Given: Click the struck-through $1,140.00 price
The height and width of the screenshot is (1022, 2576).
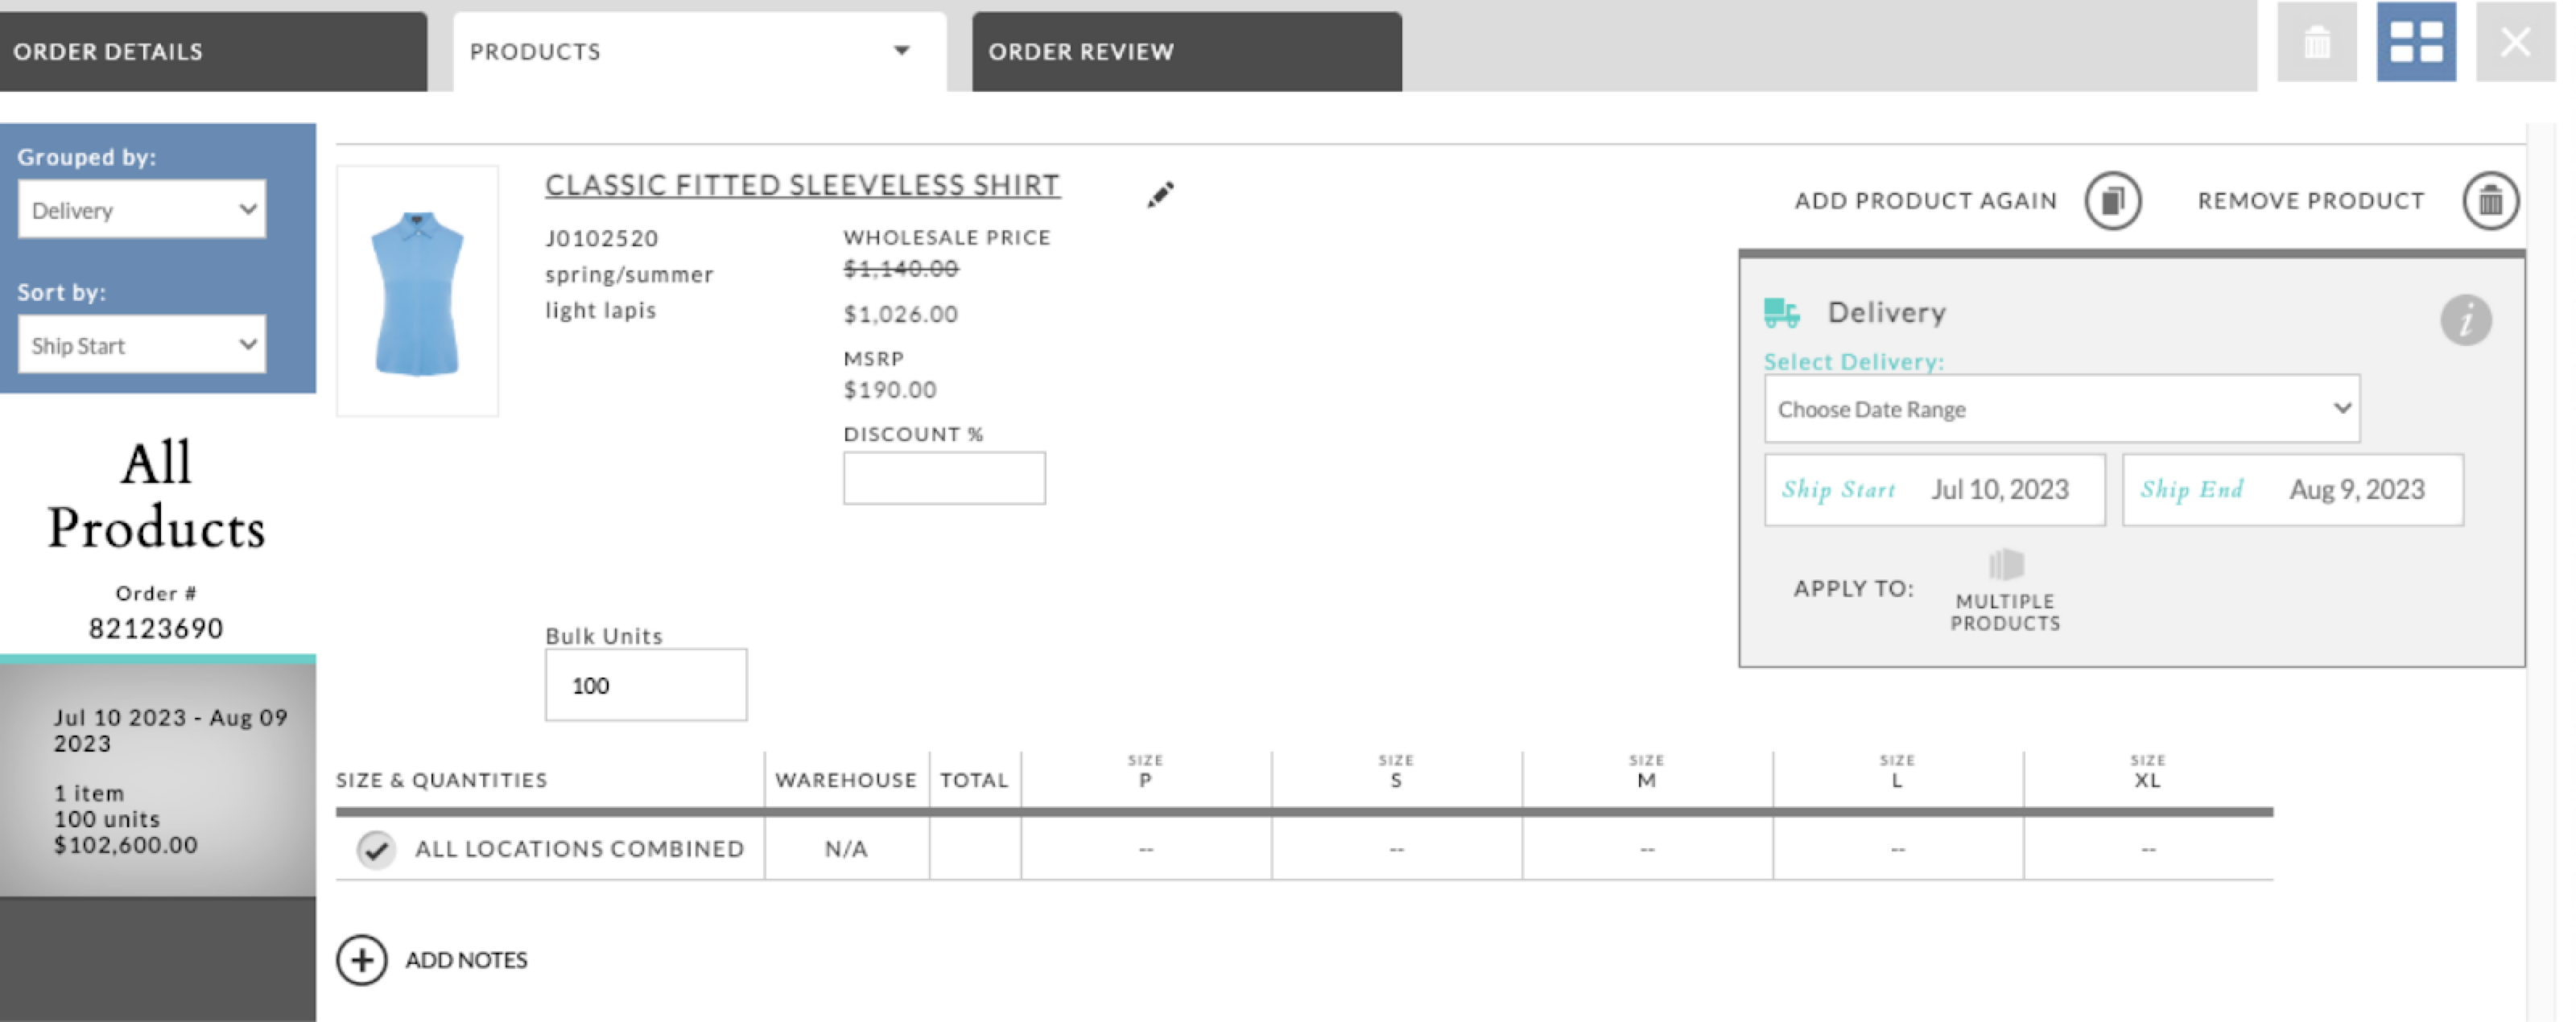Looking at the screenshot, I should click(x=901, y=269).
